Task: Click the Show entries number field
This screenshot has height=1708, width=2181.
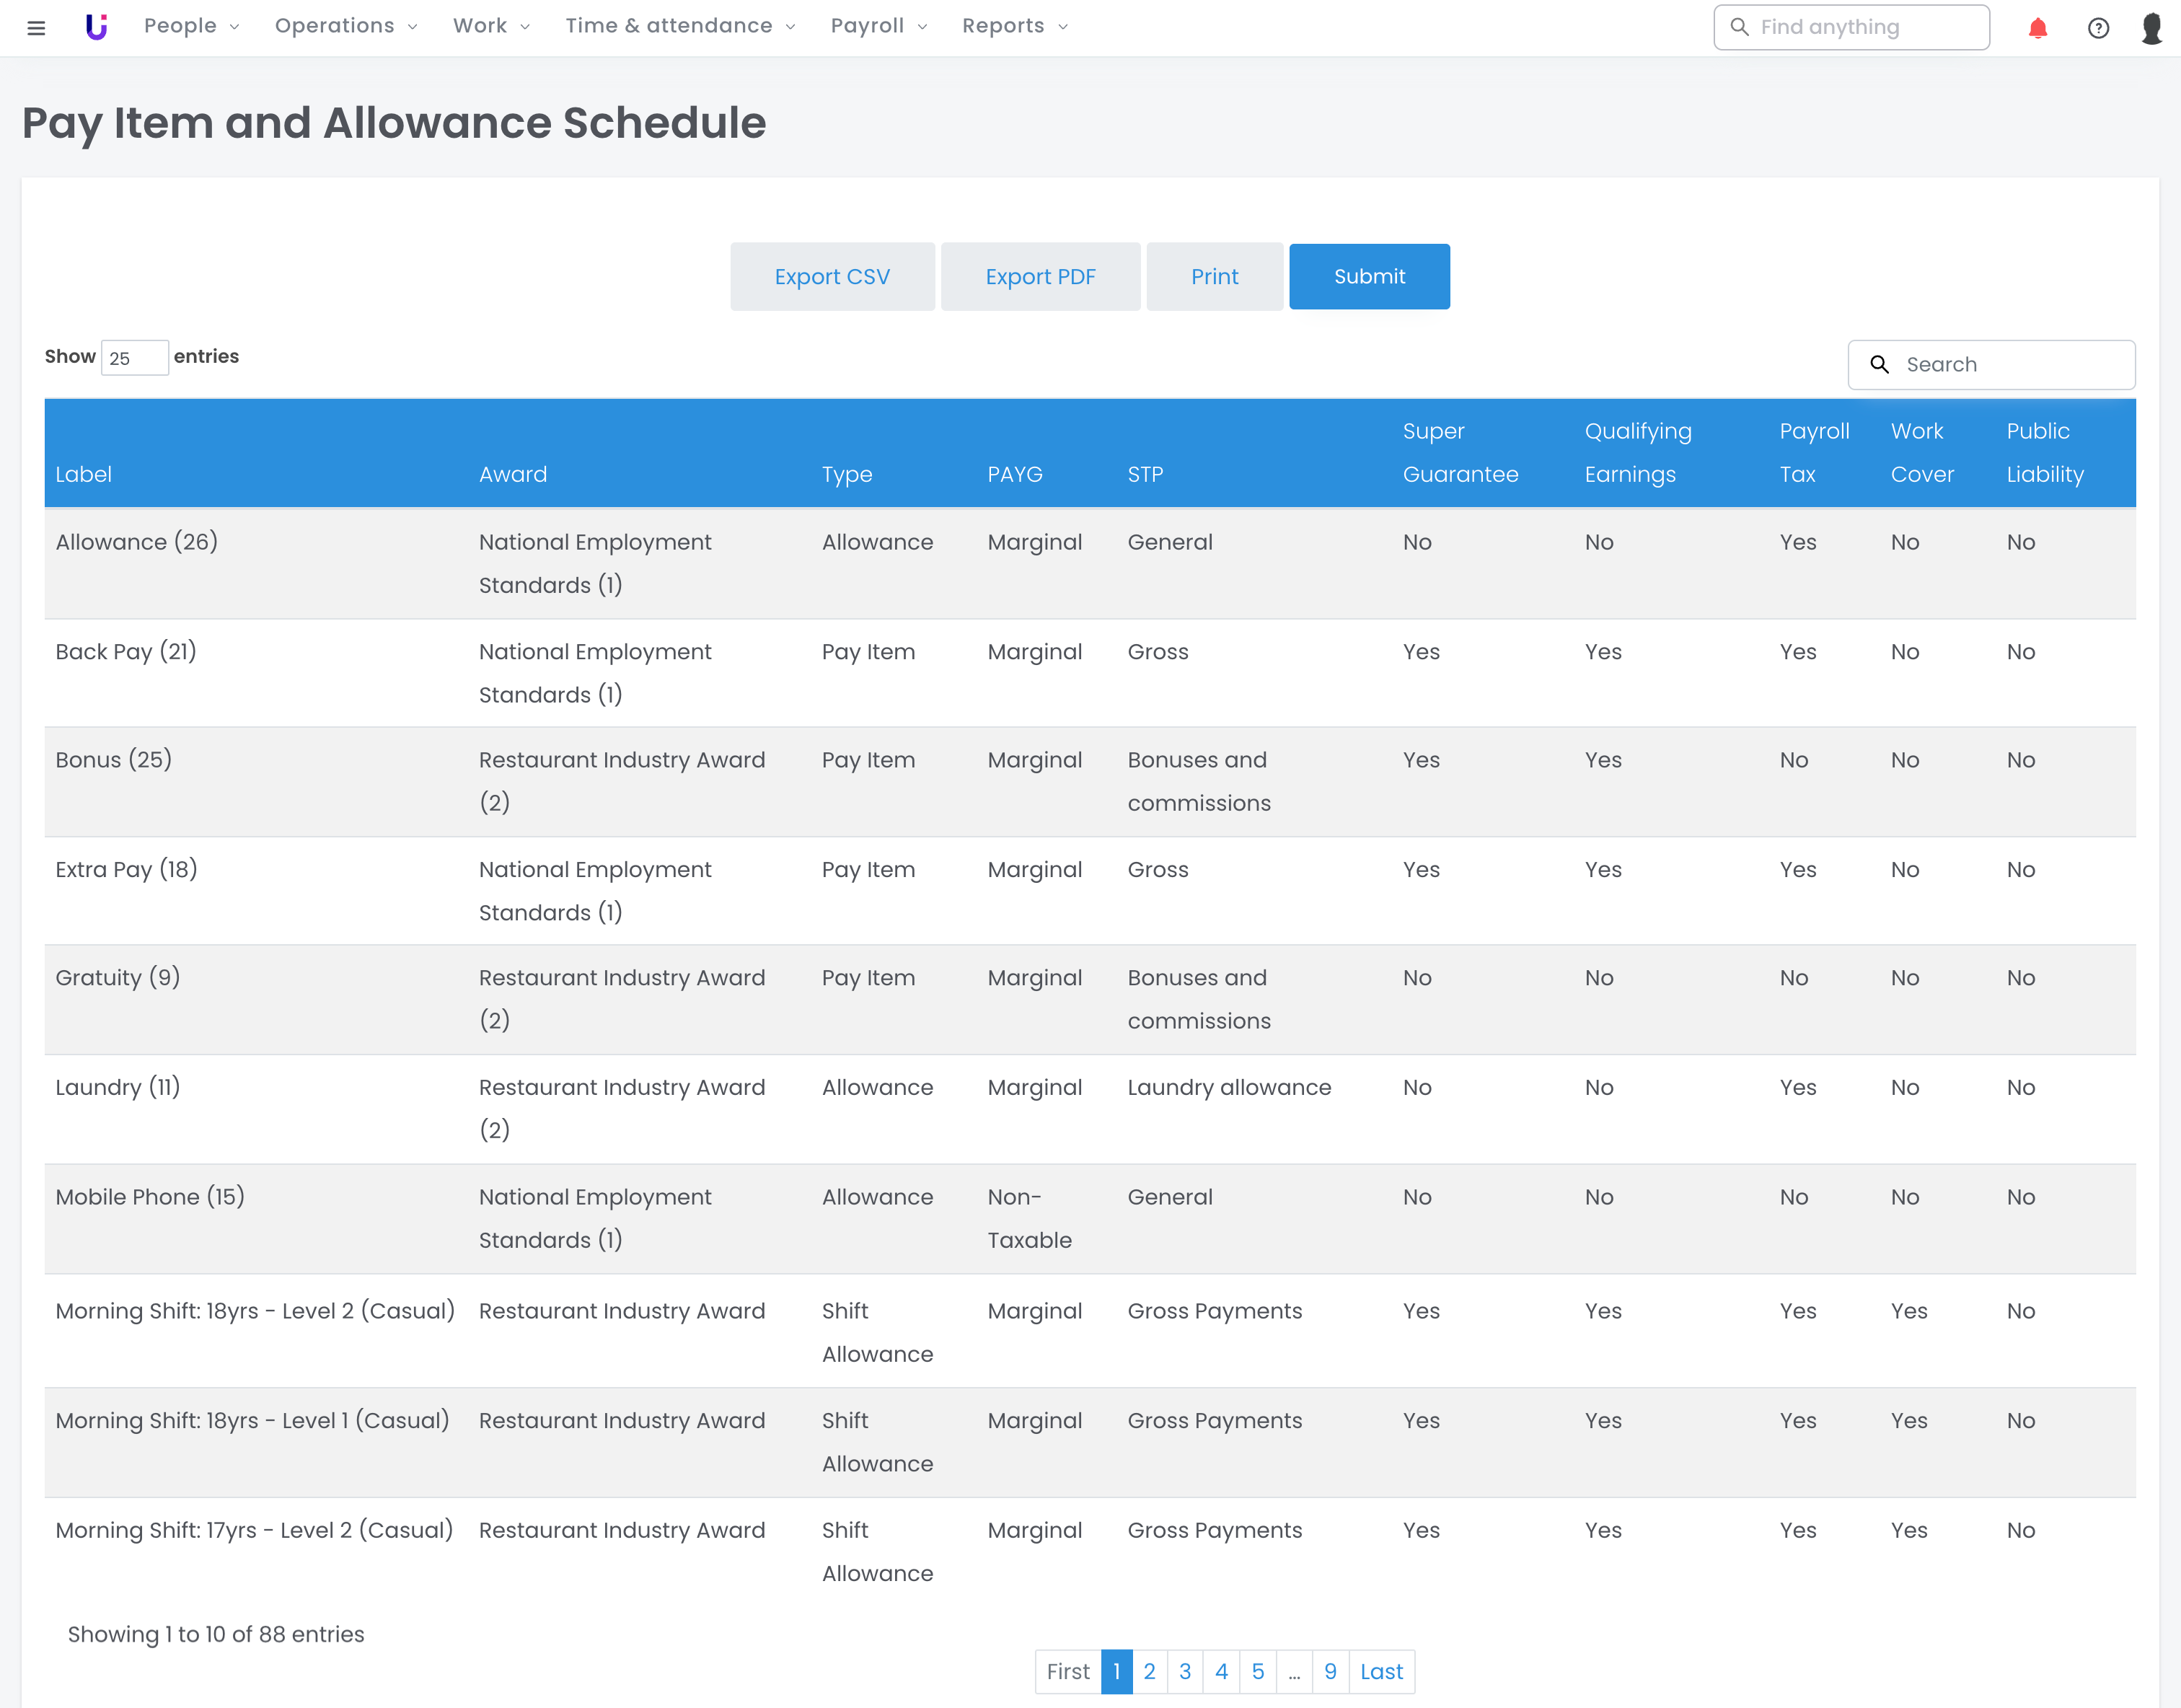Action: click(x=134, y=358)
